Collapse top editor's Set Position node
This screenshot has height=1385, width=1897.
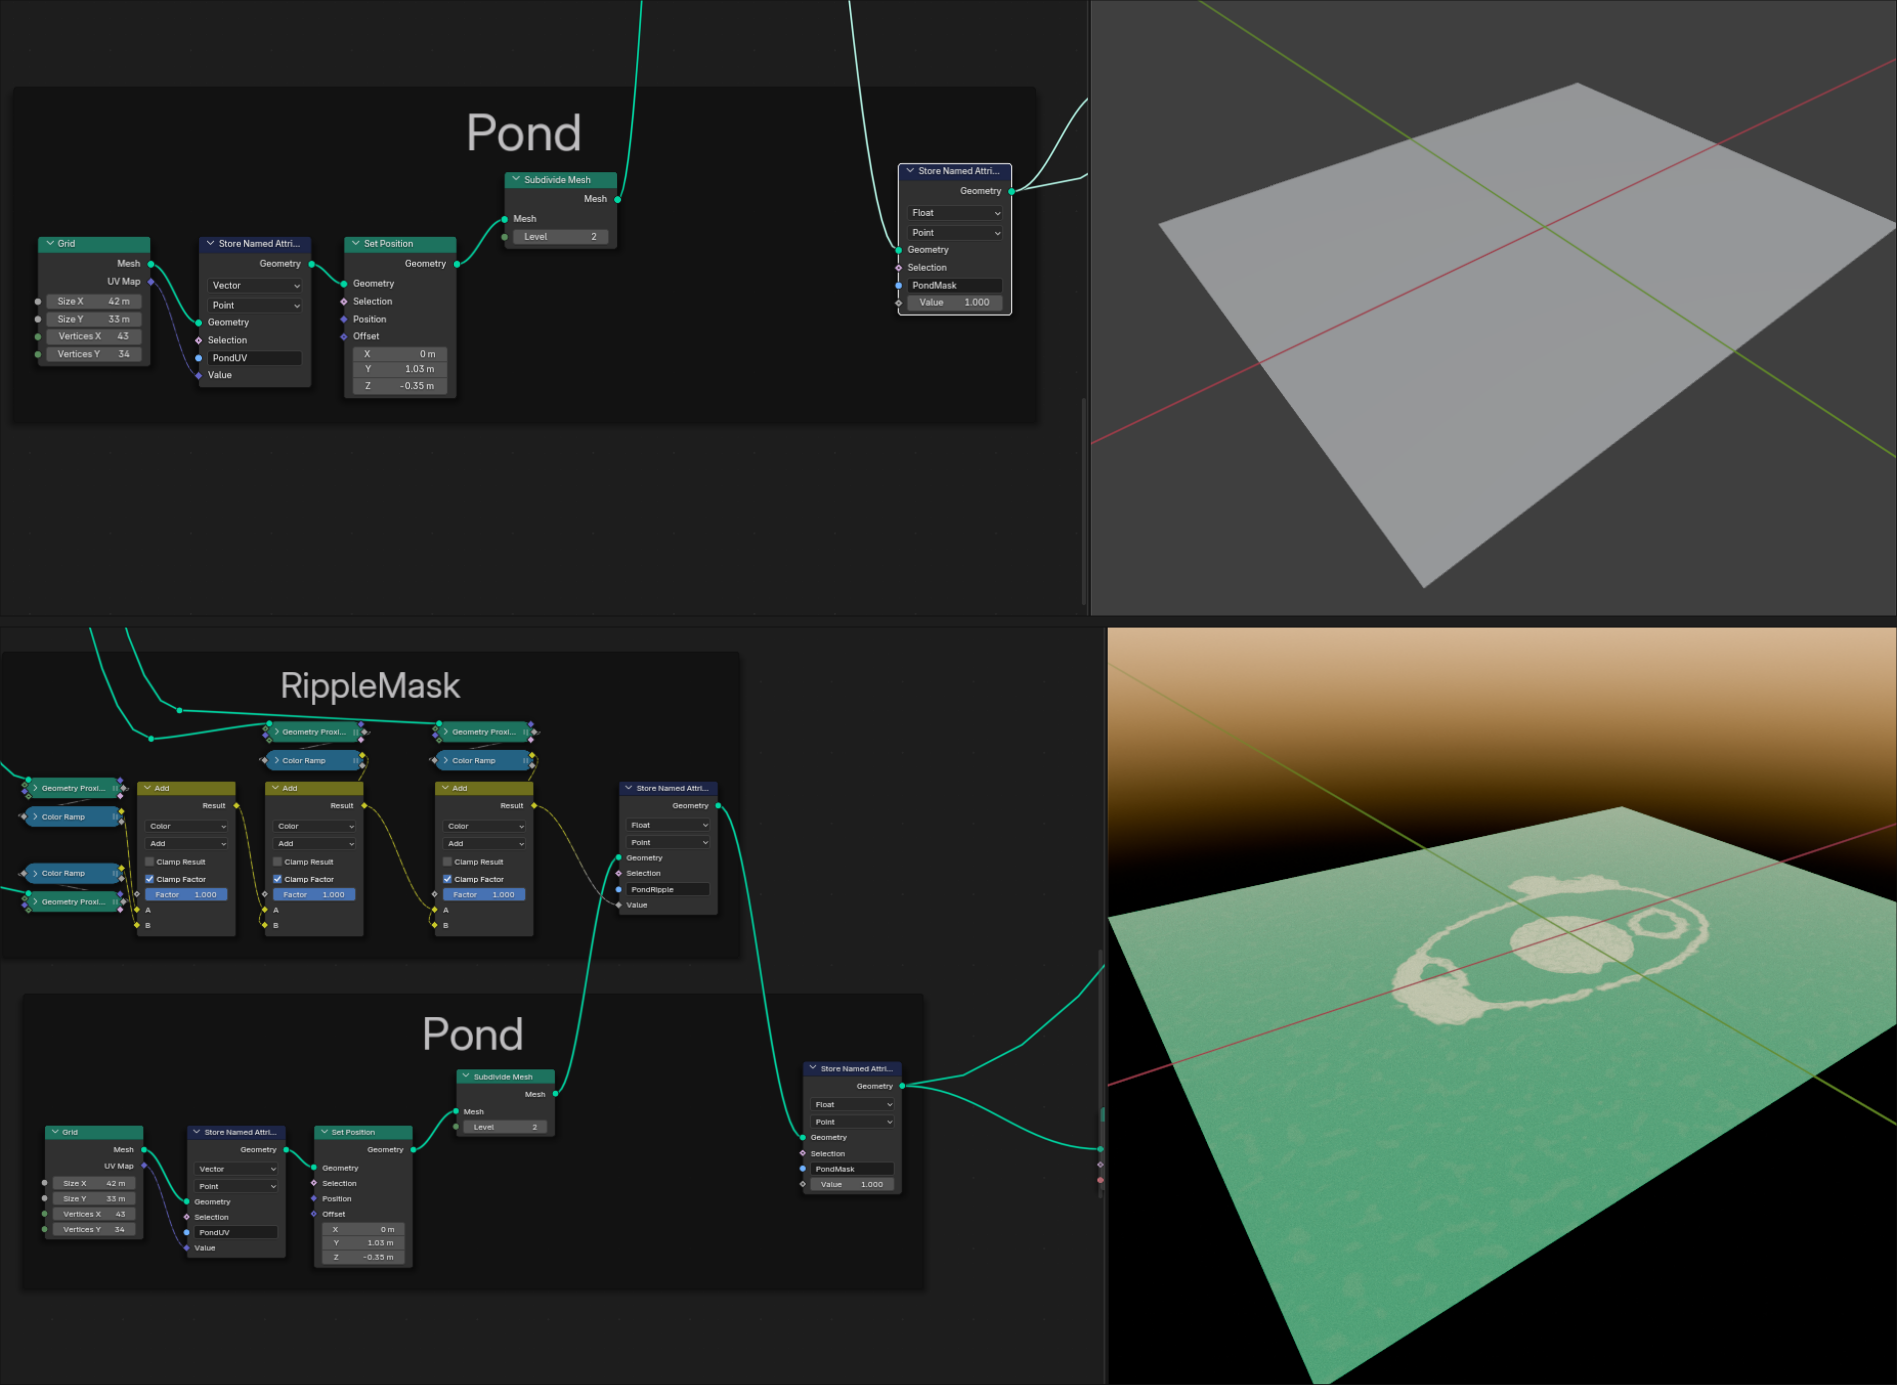pyautogui.click(x=355, y=243)
